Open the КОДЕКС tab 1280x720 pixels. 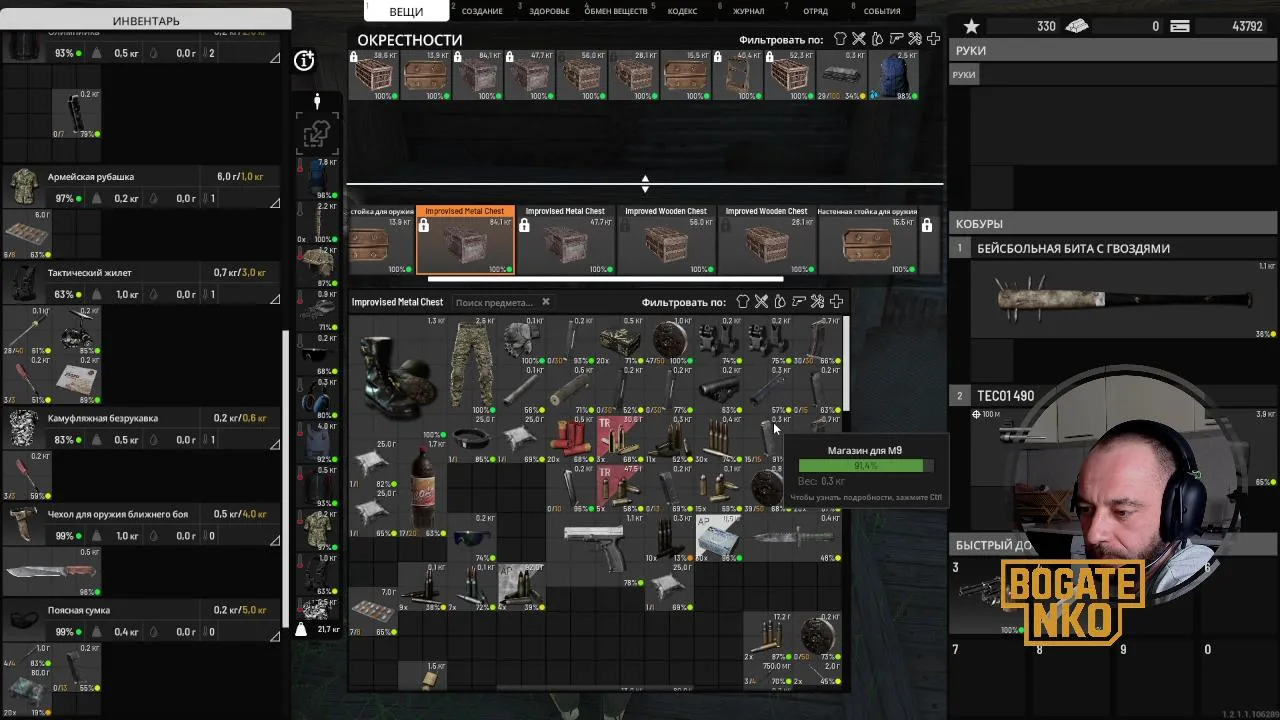tap(682, 11)
